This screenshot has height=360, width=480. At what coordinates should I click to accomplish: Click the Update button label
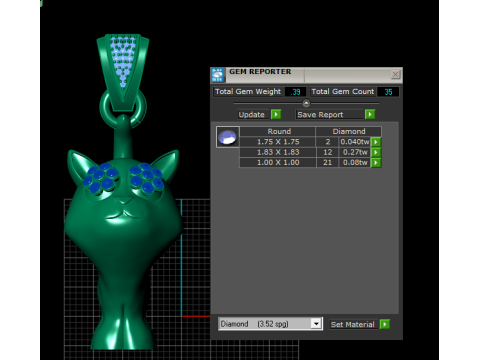252,115
